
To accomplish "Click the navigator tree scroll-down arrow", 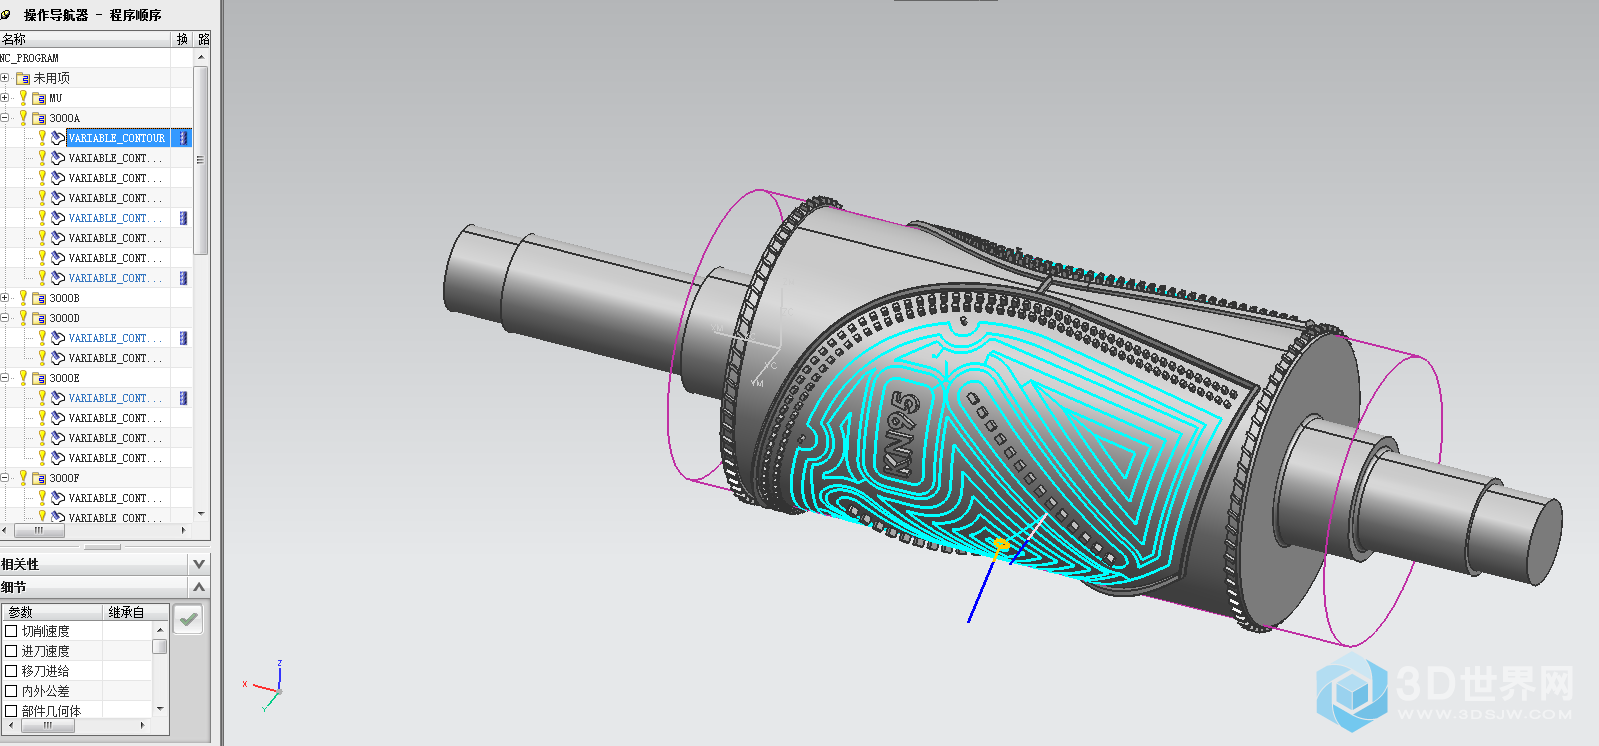I will click(200, 514).
